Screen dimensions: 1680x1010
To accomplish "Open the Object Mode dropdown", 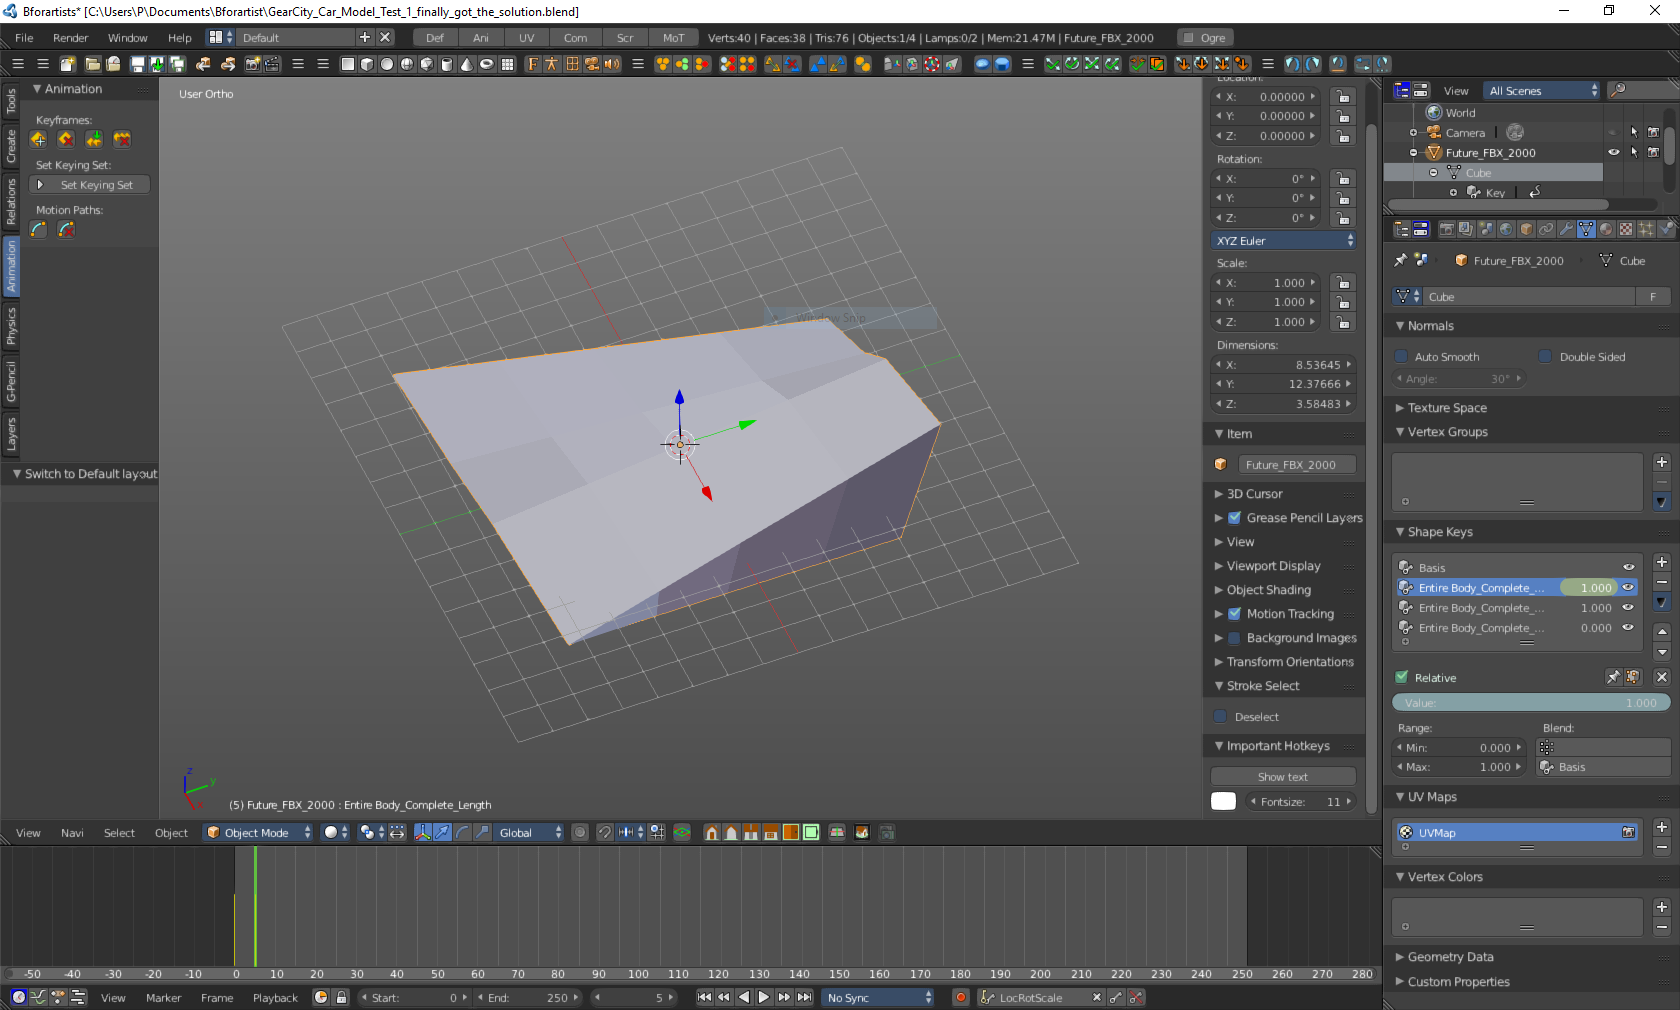I will point(259,832).
